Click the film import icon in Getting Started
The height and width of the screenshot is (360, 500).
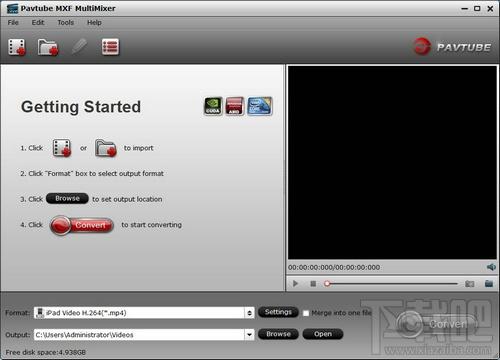point(62,148)
